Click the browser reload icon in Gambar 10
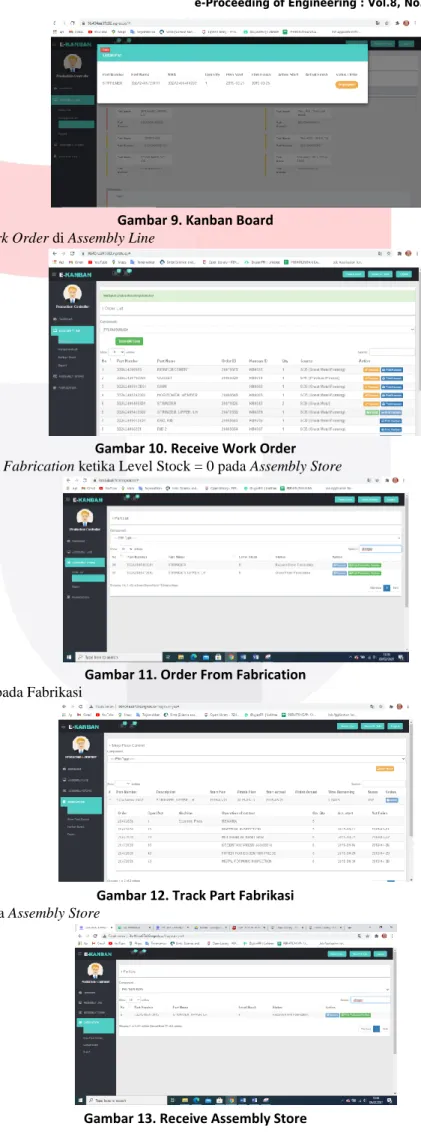This screenshot has width=421, height=1141. [73, 253]
